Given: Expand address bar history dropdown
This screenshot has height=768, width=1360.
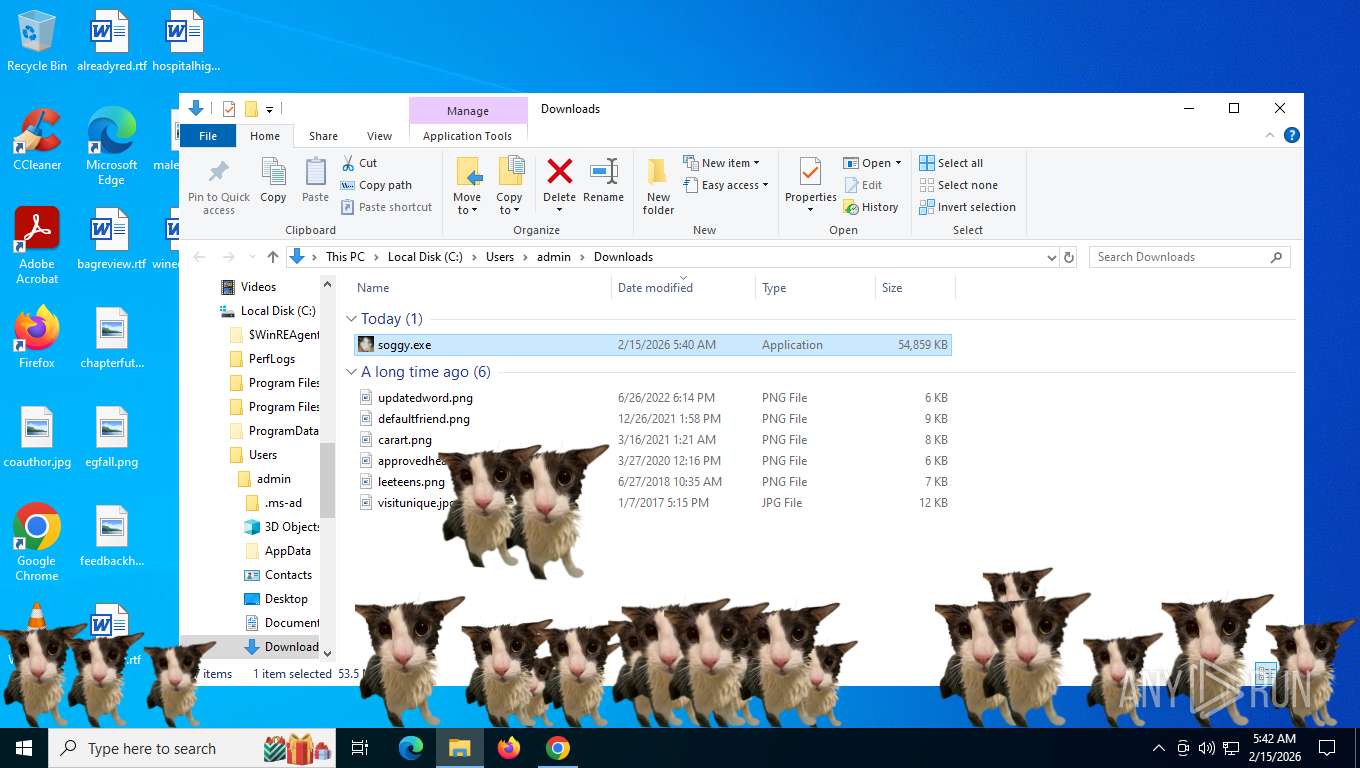Looking at the screenshot, I should click(x=1051, y=257).
